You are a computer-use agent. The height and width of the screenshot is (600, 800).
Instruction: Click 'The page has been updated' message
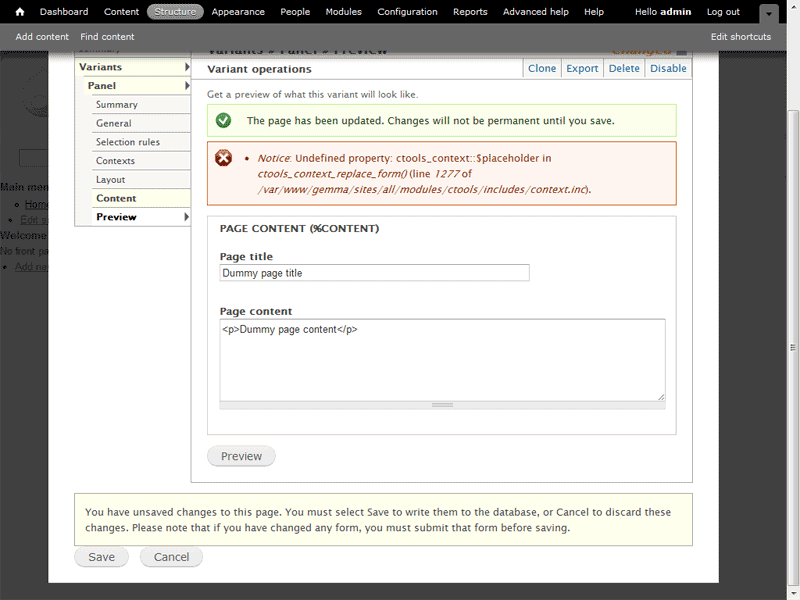[431, 121]
